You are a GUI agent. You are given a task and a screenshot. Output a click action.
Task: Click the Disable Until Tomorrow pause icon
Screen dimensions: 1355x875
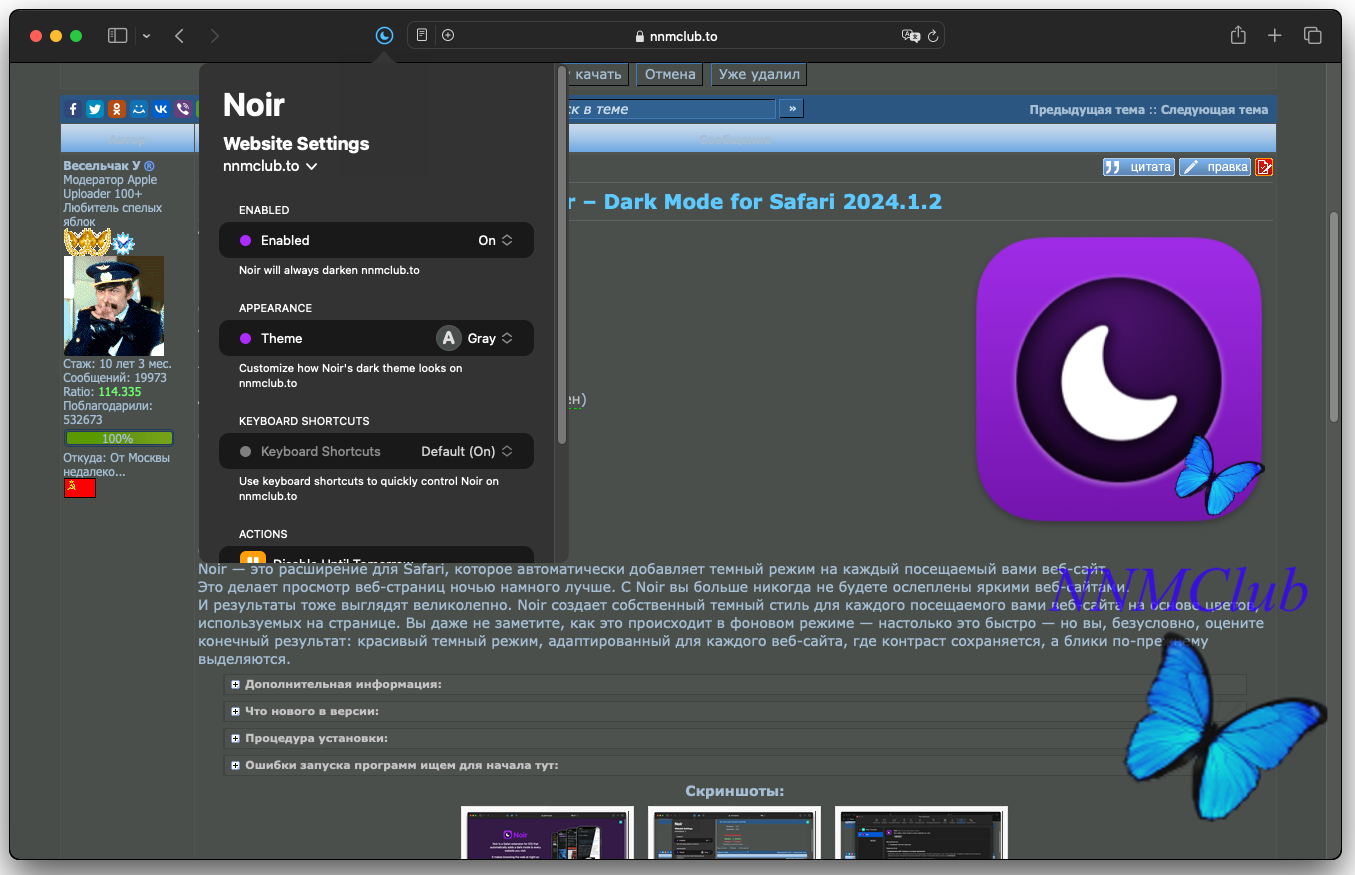pyautogui.click(x=251, y=558)
